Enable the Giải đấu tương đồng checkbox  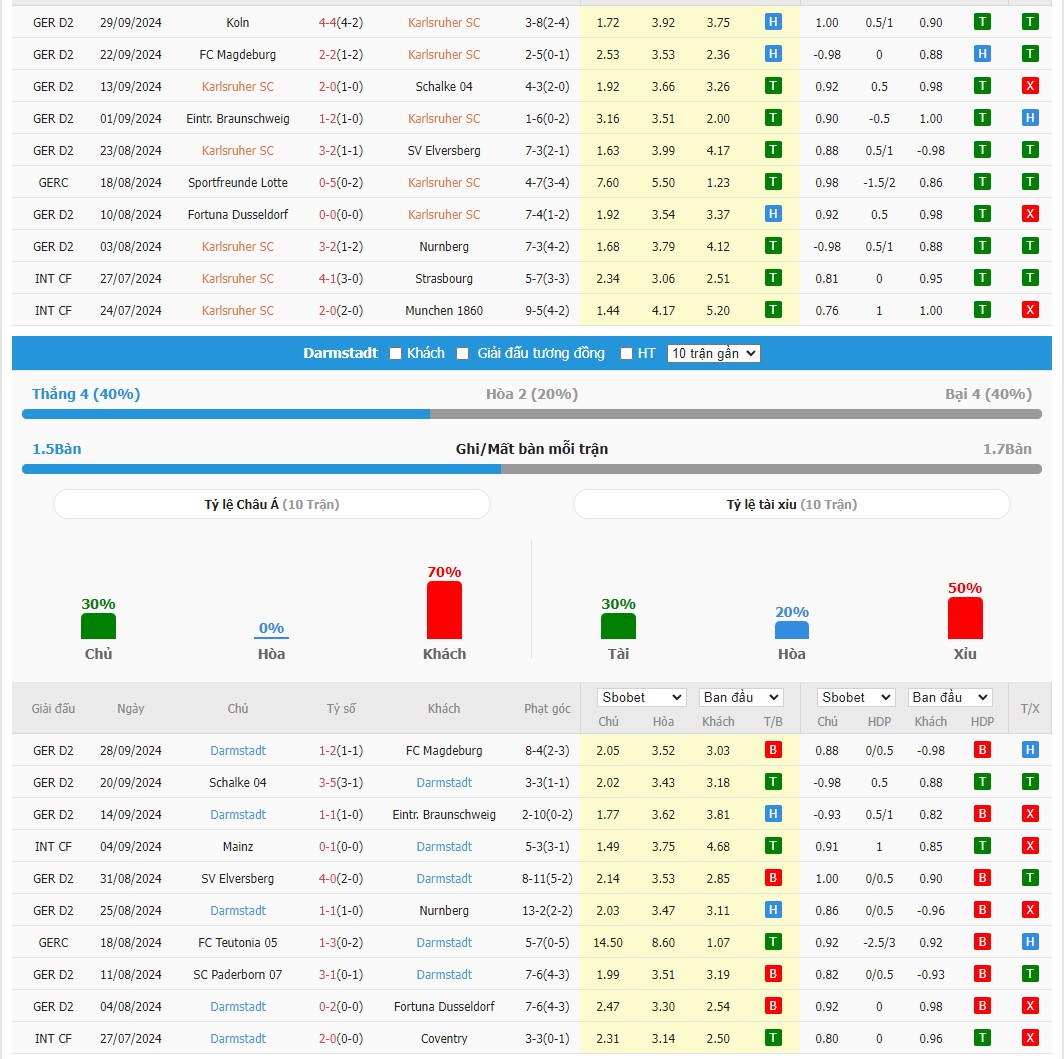tap(463, 353)
